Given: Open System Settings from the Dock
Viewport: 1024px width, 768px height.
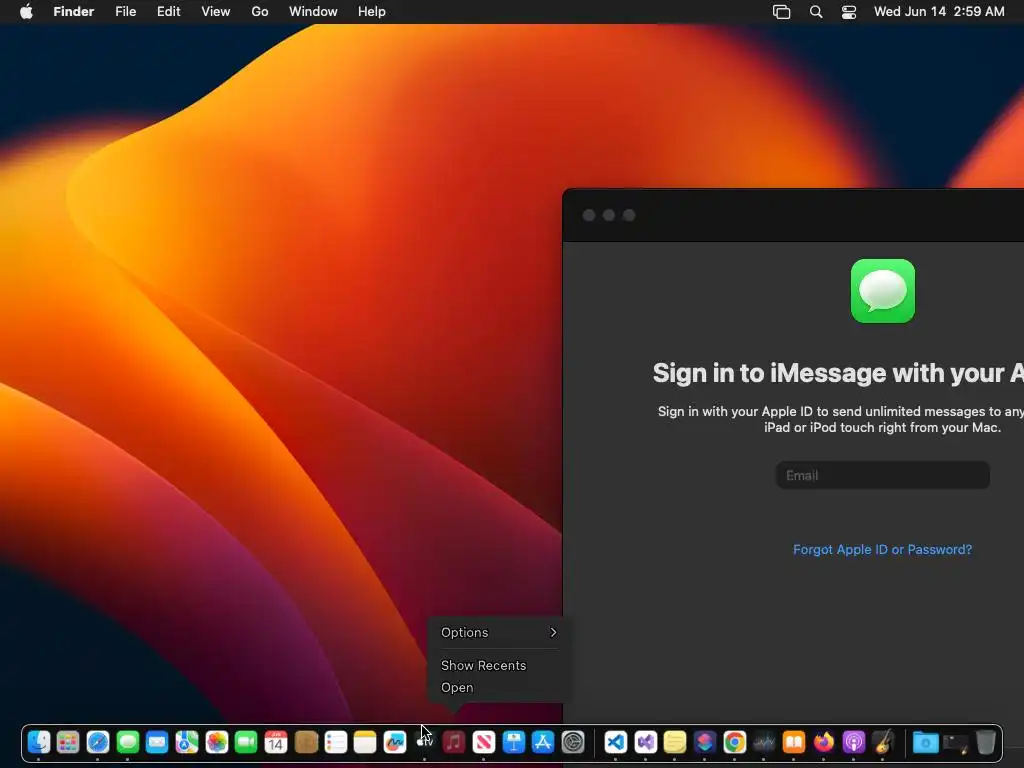Looking at the screenshot, I should (573, 743).
